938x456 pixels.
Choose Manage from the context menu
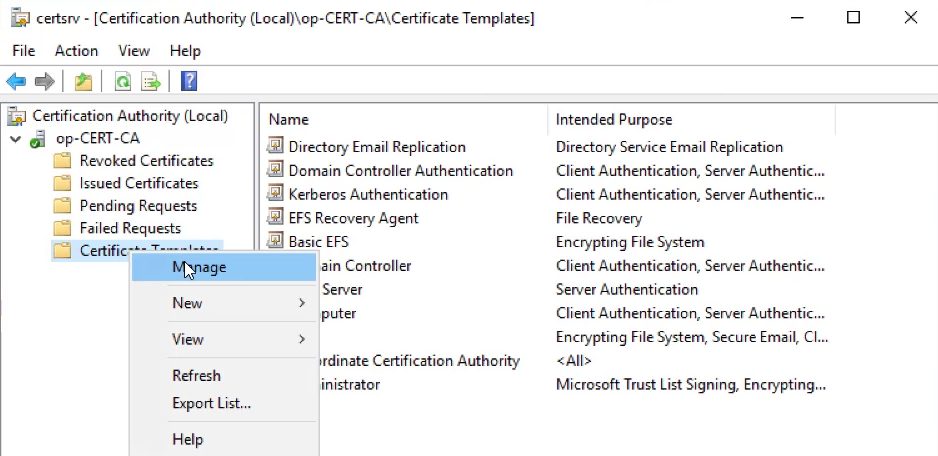pyautogui.click(x=224, y=267)
